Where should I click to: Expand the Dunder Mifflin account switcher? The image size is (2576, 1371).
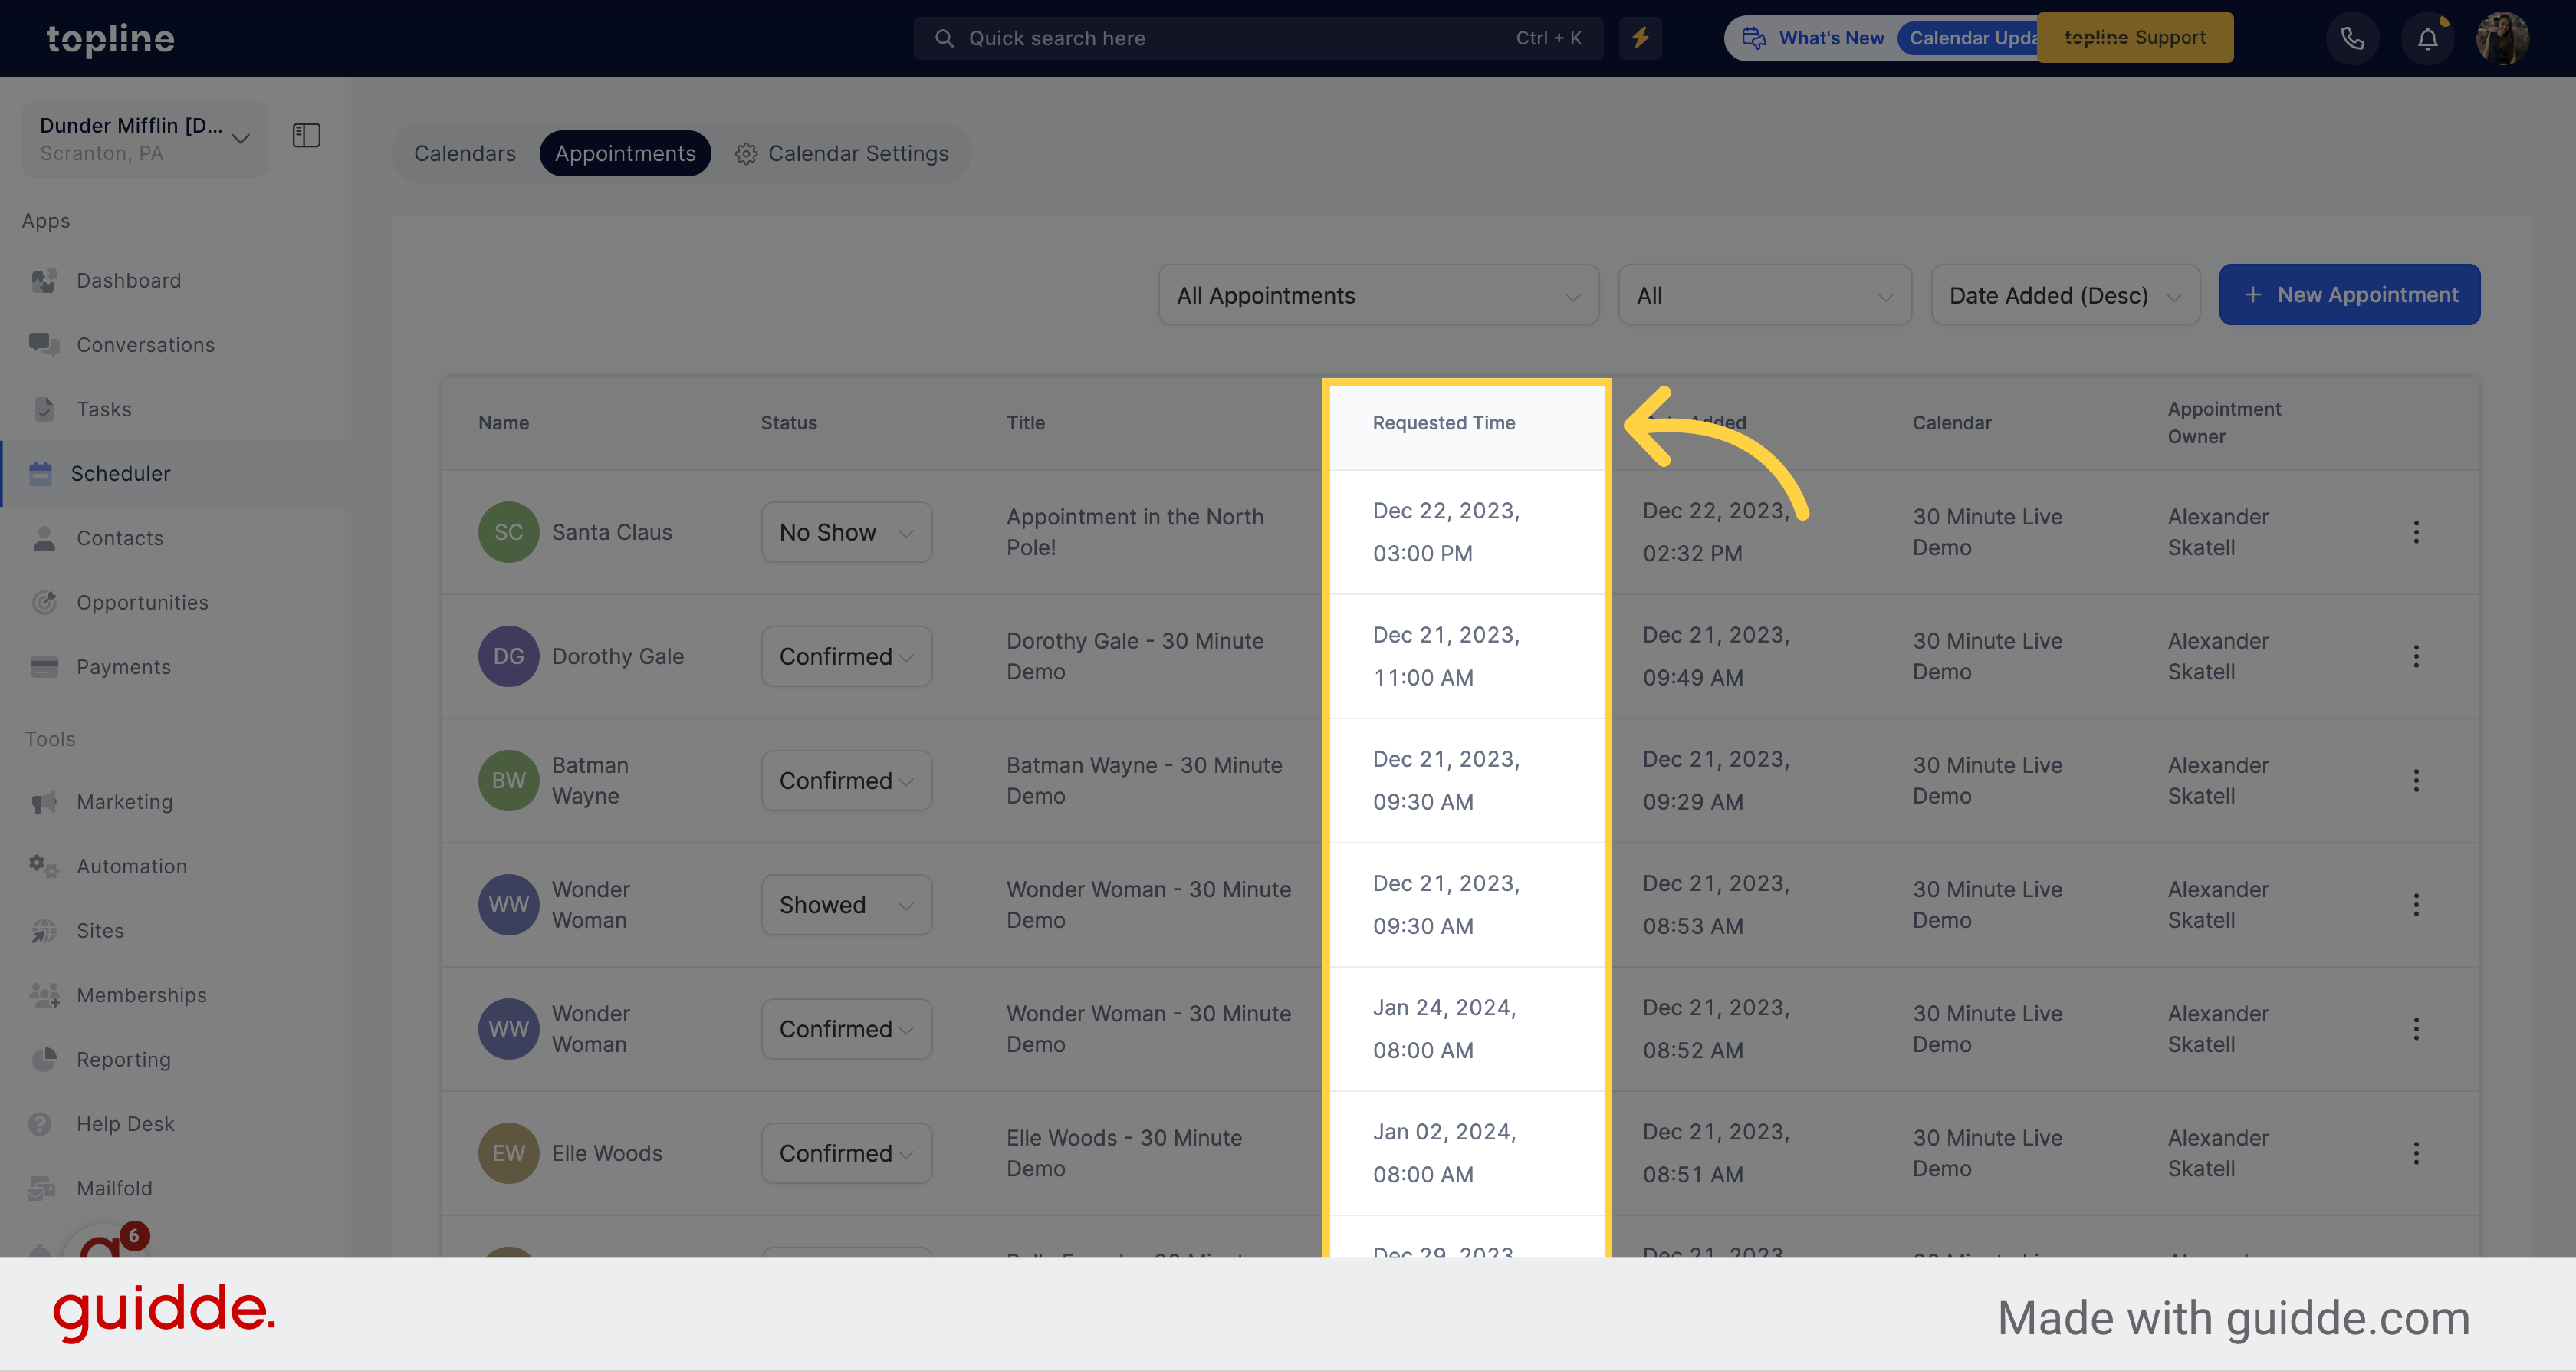pos(145,138)
